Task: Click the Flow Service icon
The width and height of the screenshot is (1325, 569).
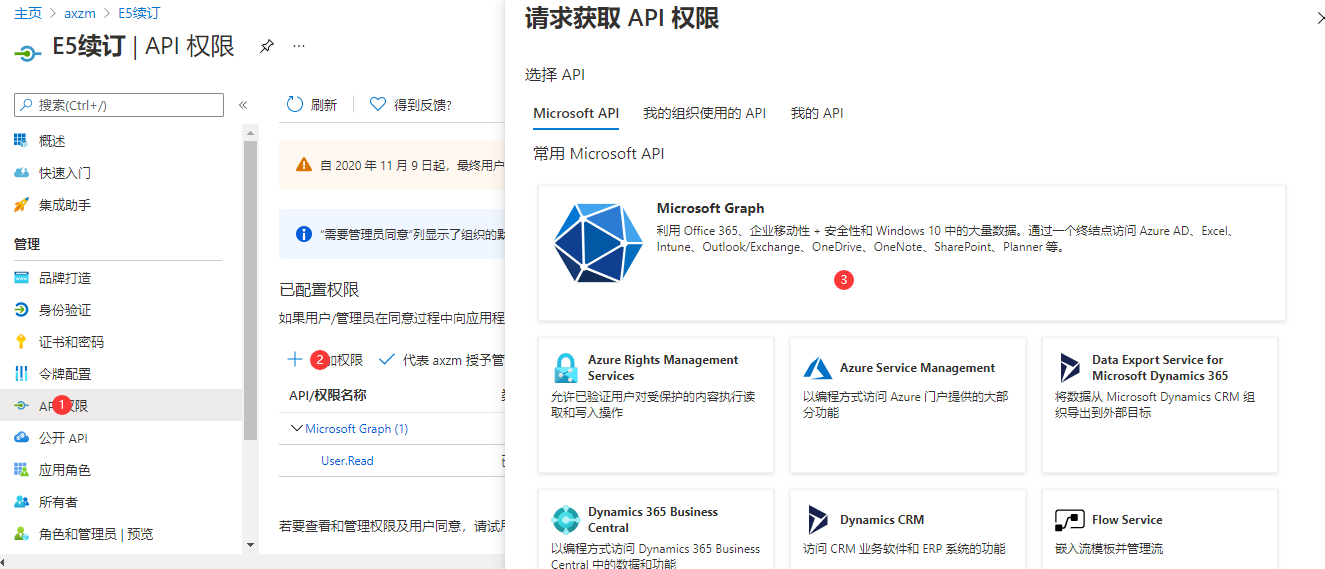Action: tap(1070, 520)
